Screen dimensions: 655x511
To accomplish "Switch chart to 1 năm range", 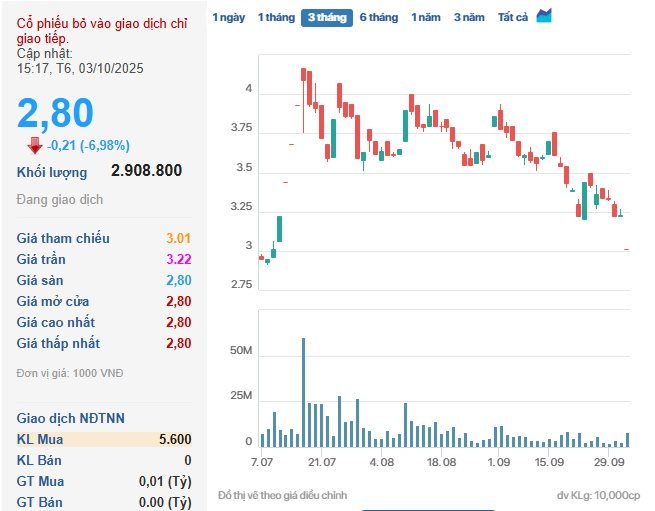I will (x=426, y=18).
